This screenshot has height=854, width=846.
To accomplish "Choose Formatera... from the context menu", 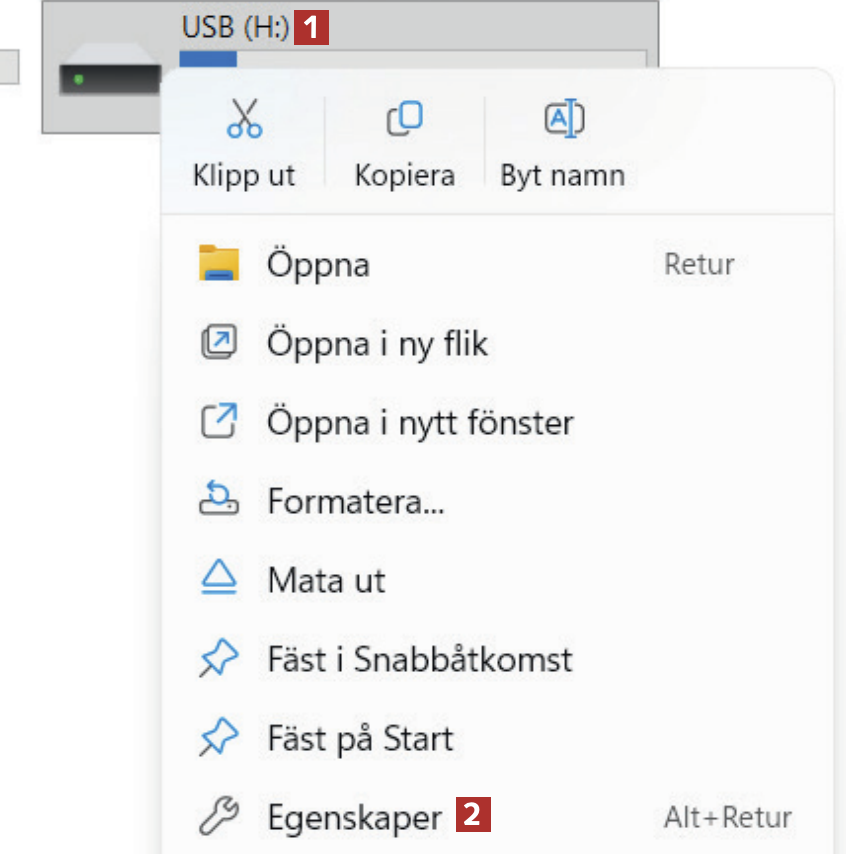I will tap(355, 500).
